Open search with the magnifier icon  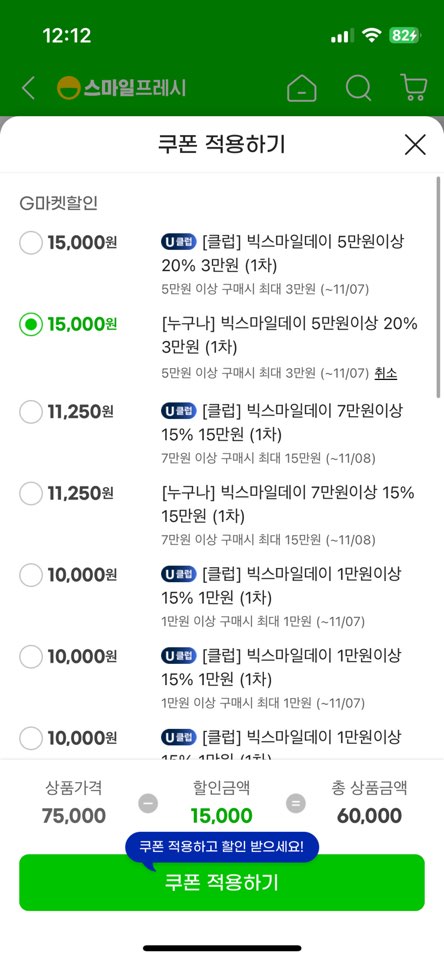358,88
